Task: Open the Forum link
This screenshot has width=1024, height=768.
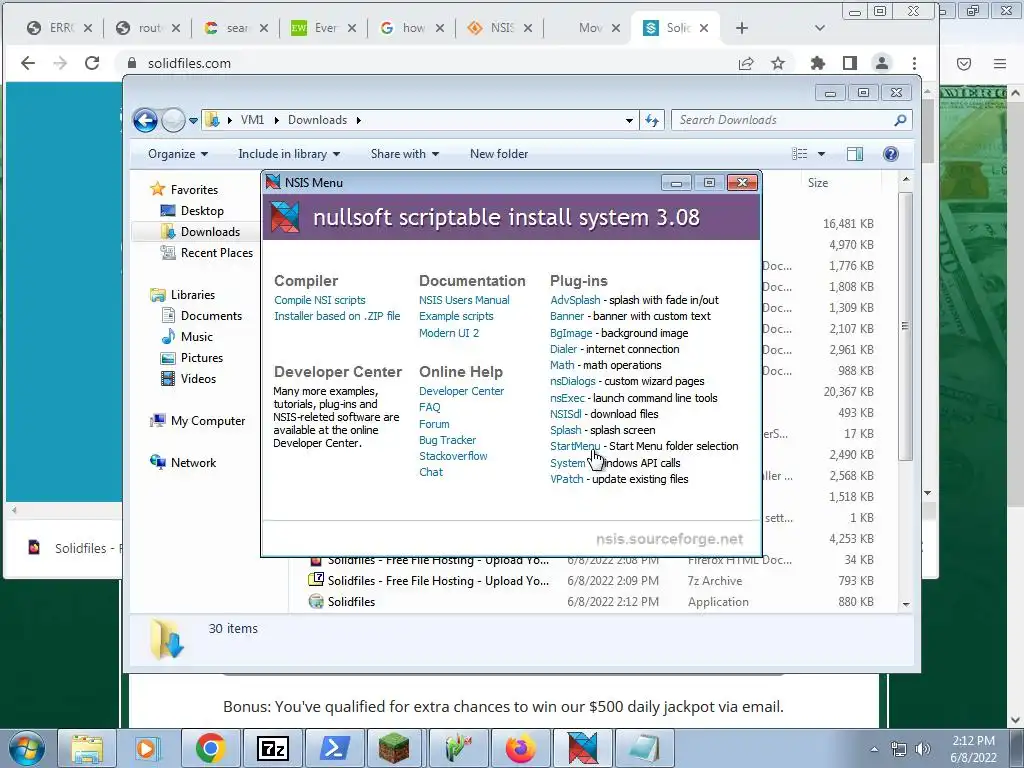Action: tap(434, 424)
